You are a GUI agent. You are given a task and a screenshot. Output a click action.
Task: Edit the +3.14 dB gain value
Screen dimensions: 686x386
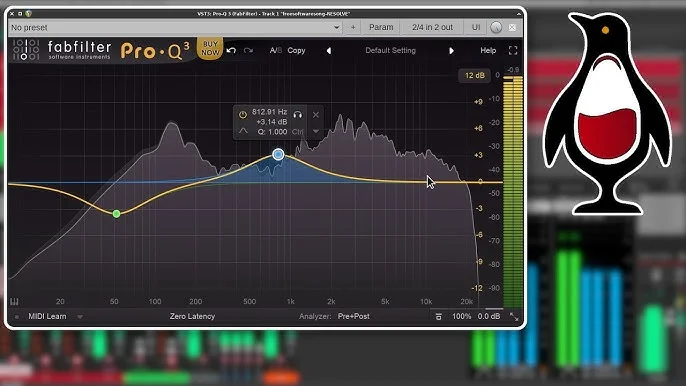(x=272, y=122)
